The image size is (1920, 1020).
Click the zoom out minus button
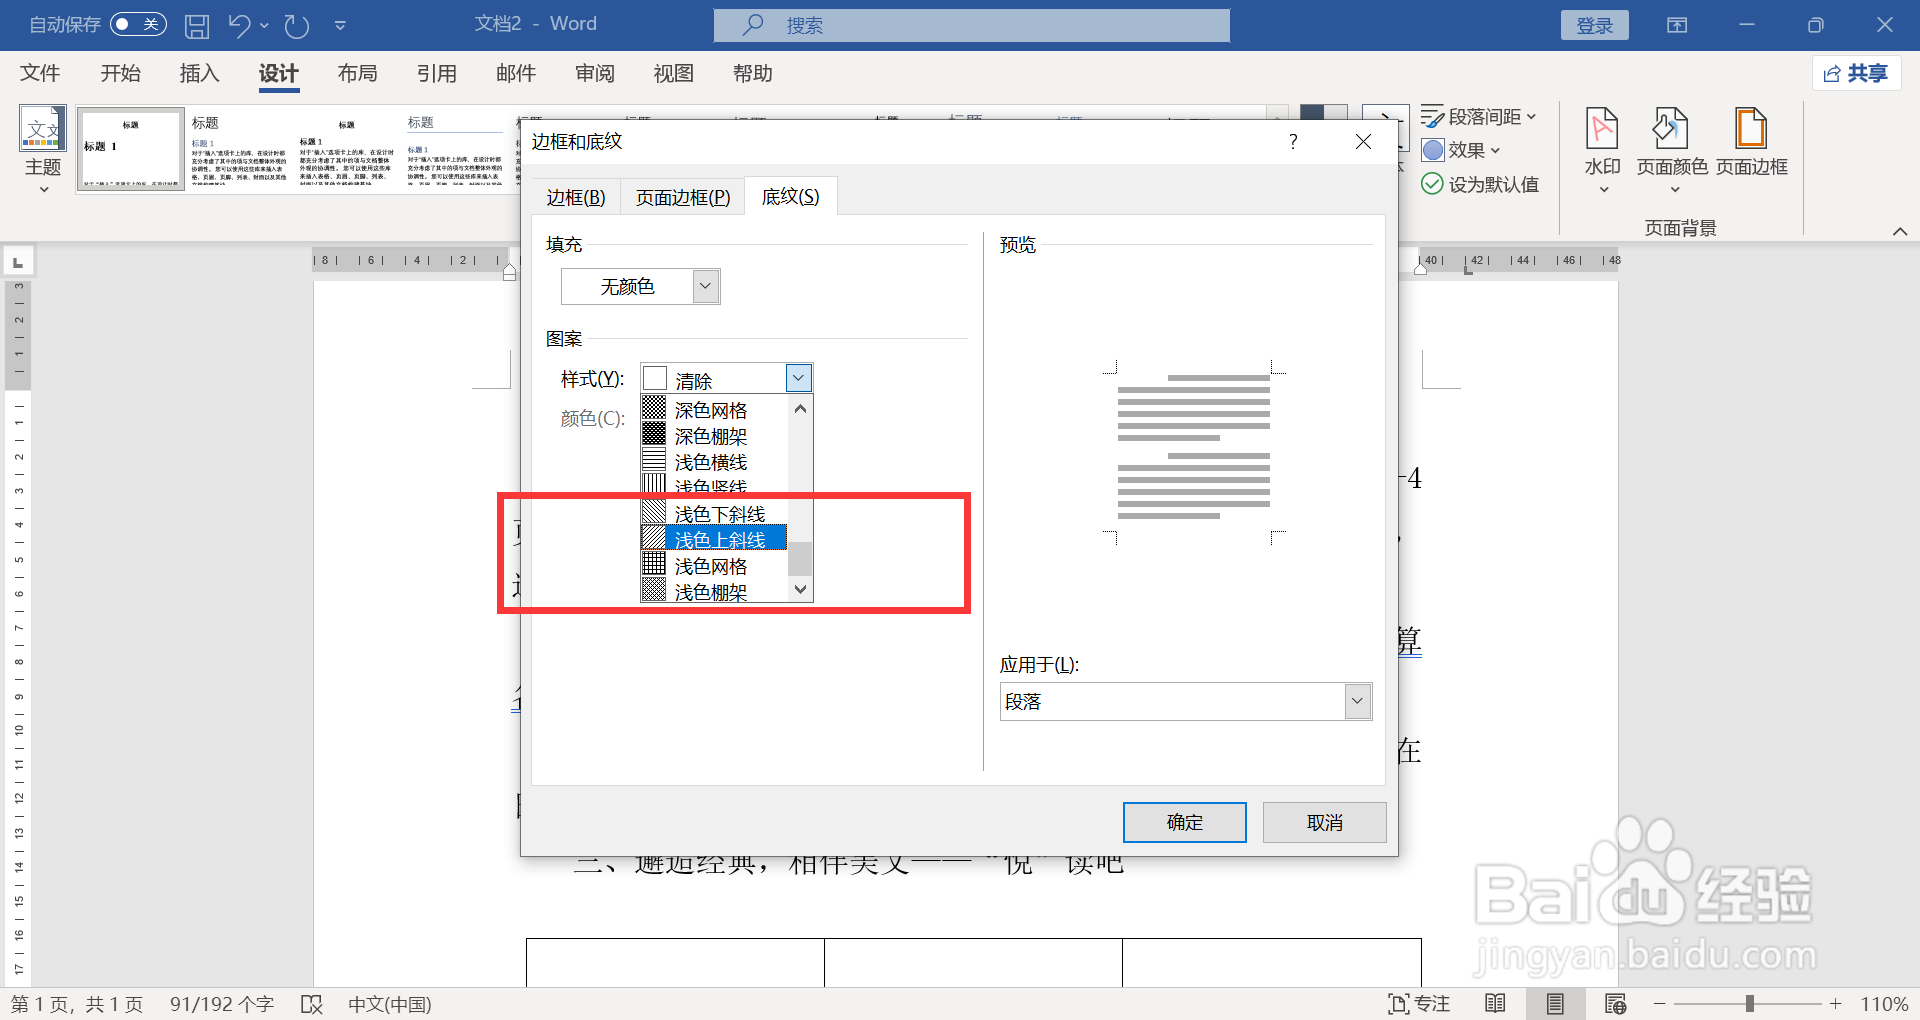pos(1660,1003)
